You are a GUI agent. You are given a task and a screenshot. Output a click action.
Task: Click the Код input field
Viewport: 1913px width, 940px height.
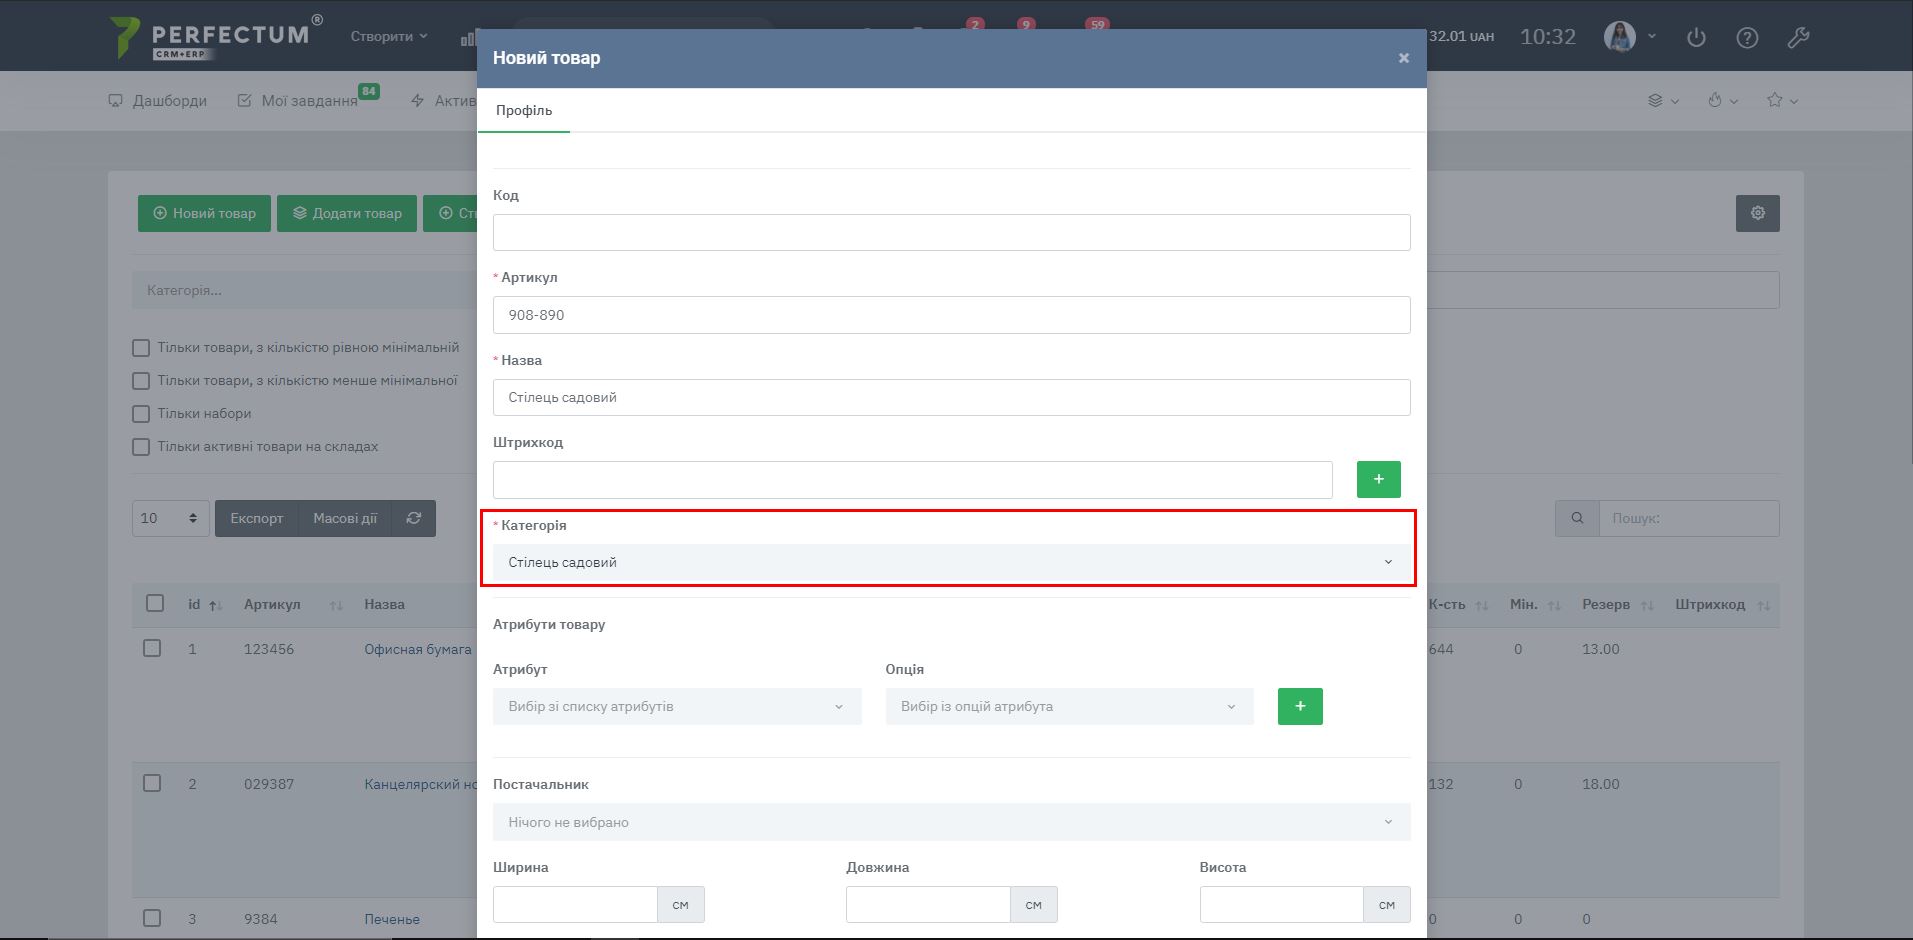950,233
